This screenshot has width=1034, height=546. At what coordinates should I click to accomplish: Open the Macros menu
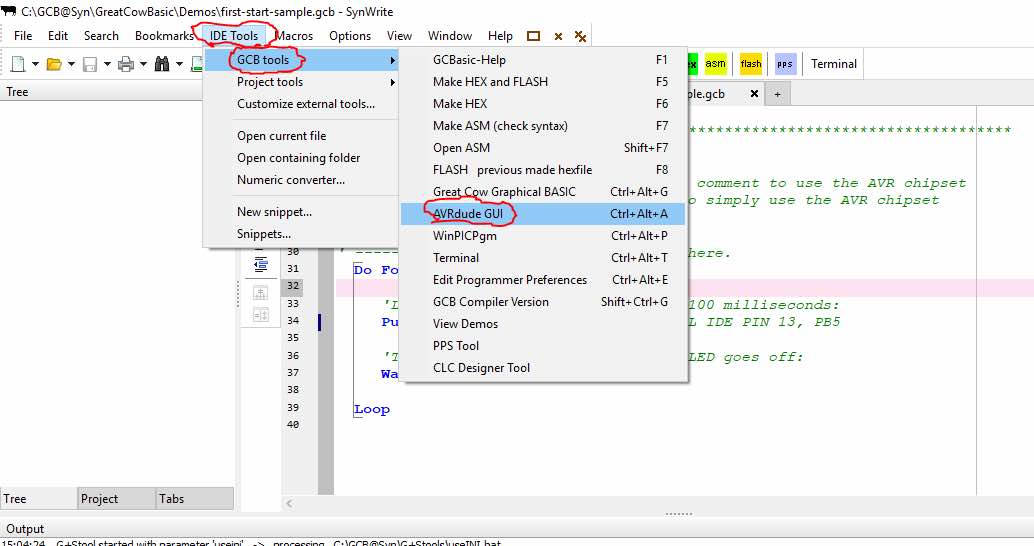[294, 36]
